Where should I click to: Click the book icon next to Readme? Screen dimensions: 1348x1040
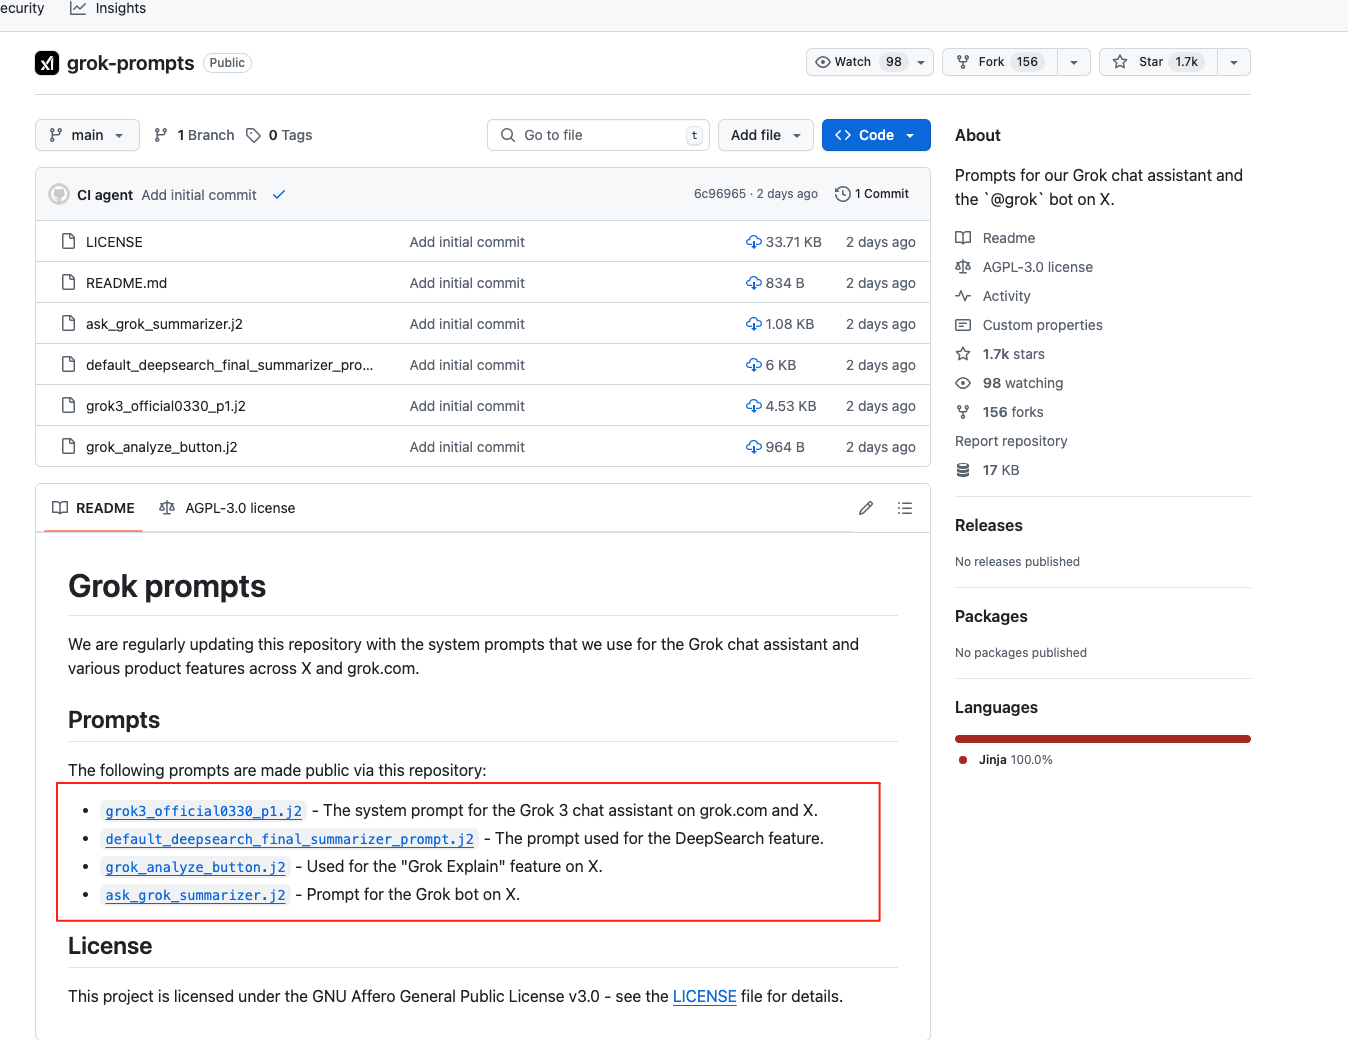(963, 238)
